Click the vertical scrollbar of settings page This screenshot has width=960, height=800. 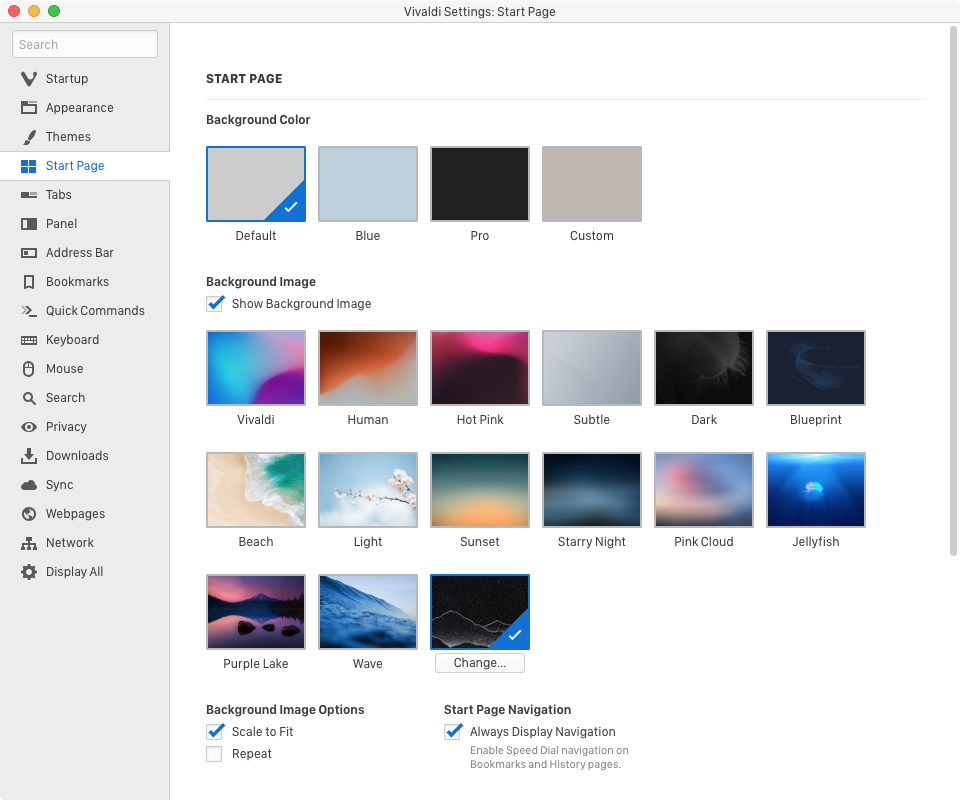(x=953, y=291)
